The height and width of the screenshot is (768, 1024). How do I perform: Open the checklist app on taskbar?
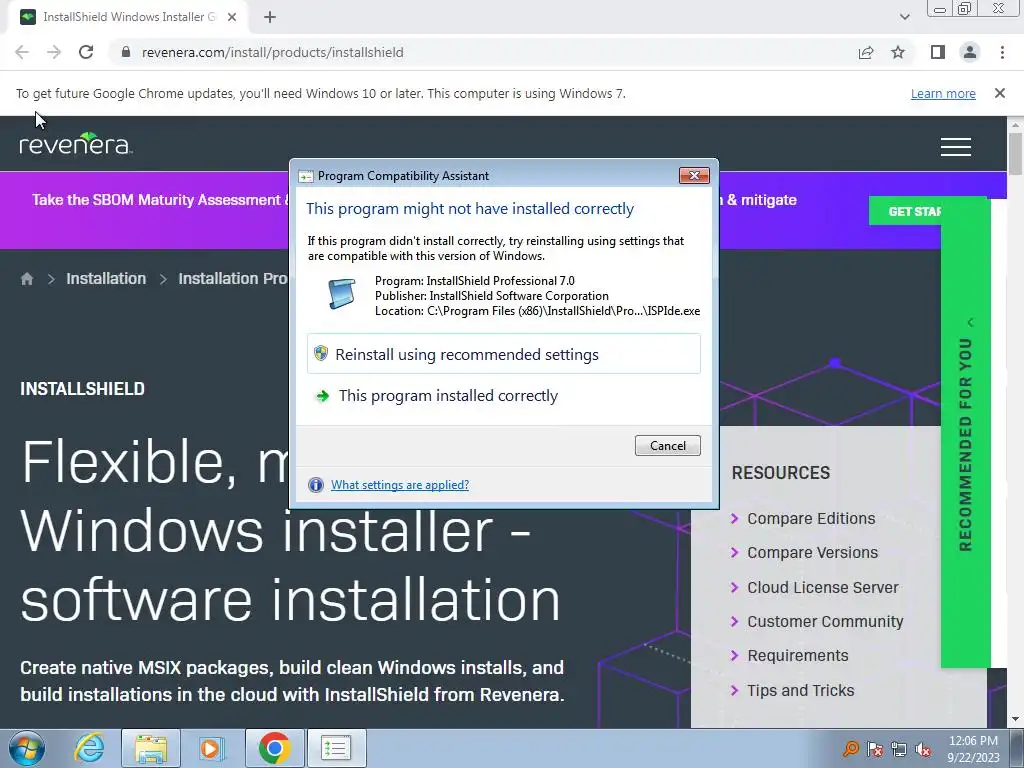pos(336,748)
